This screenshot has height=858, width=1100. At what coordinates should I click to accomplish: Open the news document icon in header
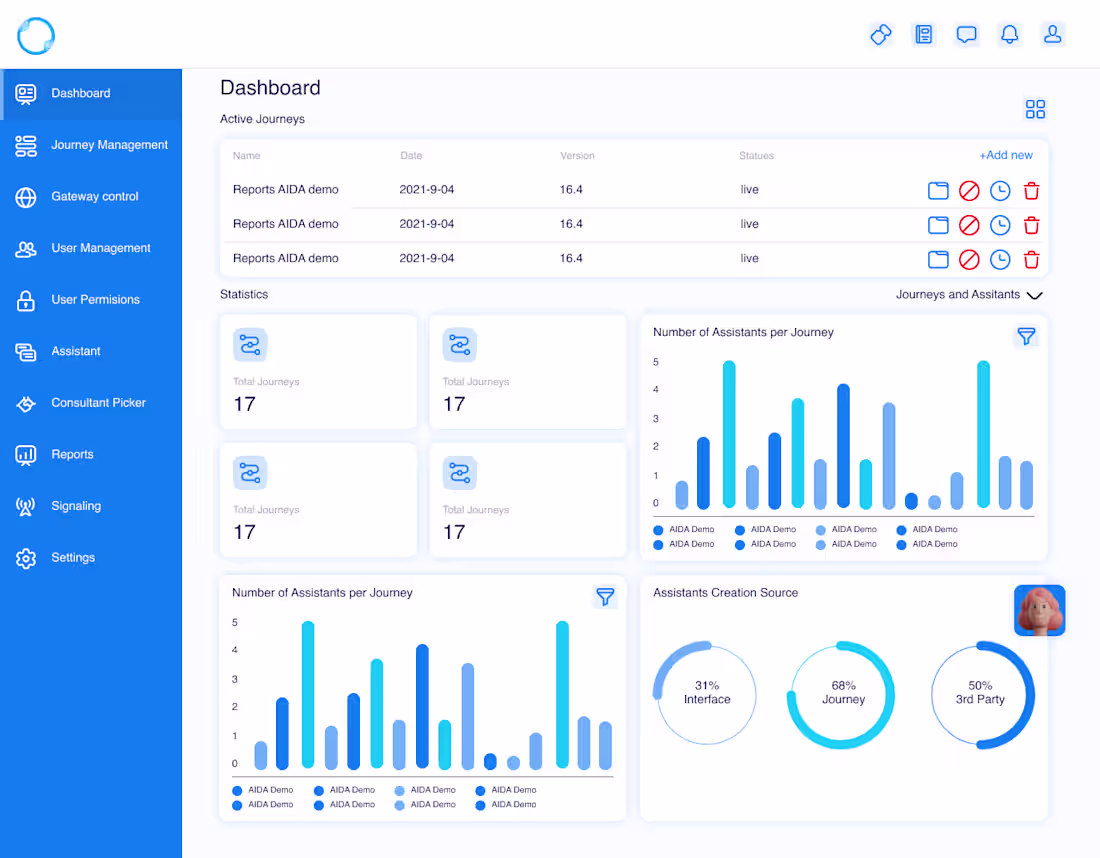coord(924,34)
